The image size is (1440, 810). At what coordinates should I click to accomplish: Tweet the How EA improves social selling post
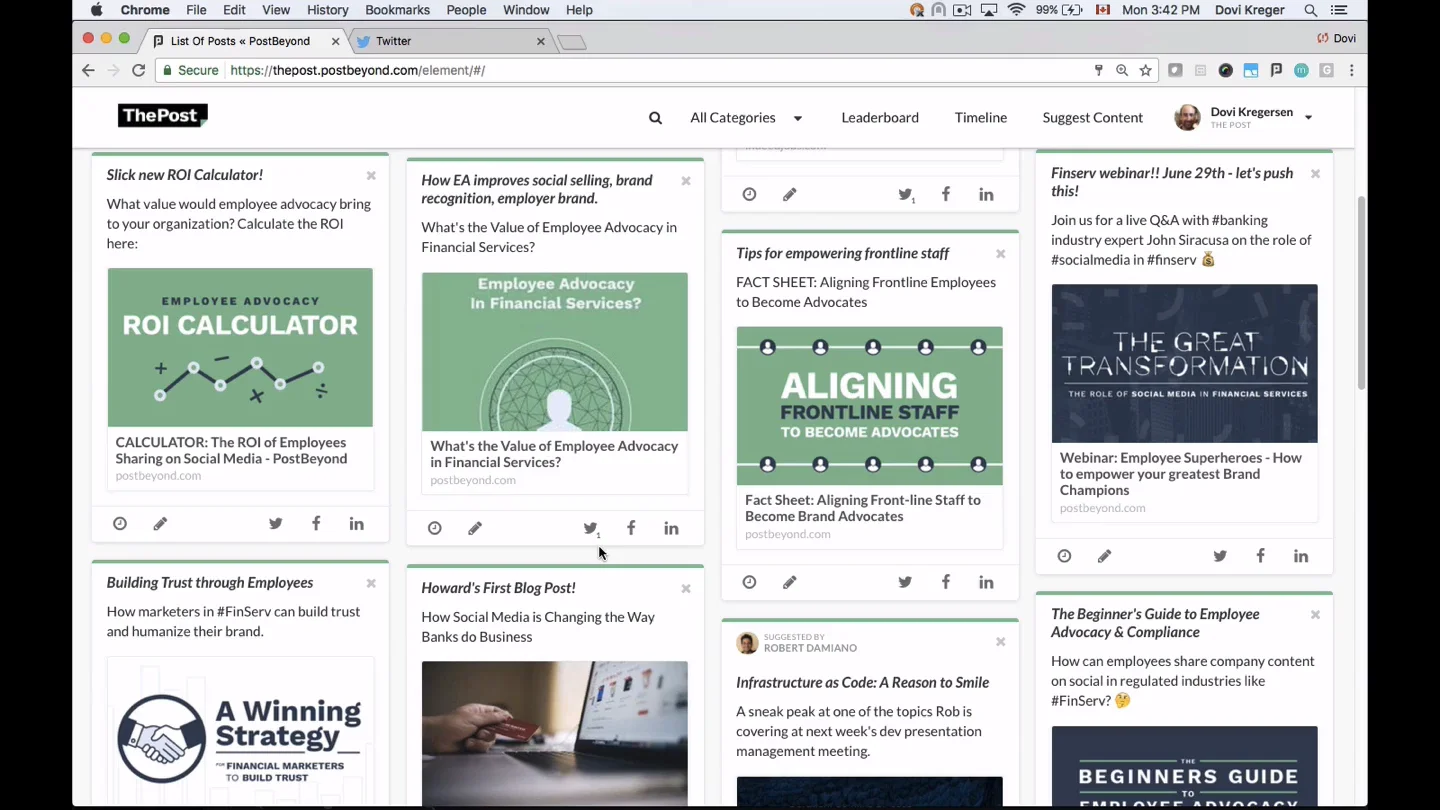pos(591,528)
